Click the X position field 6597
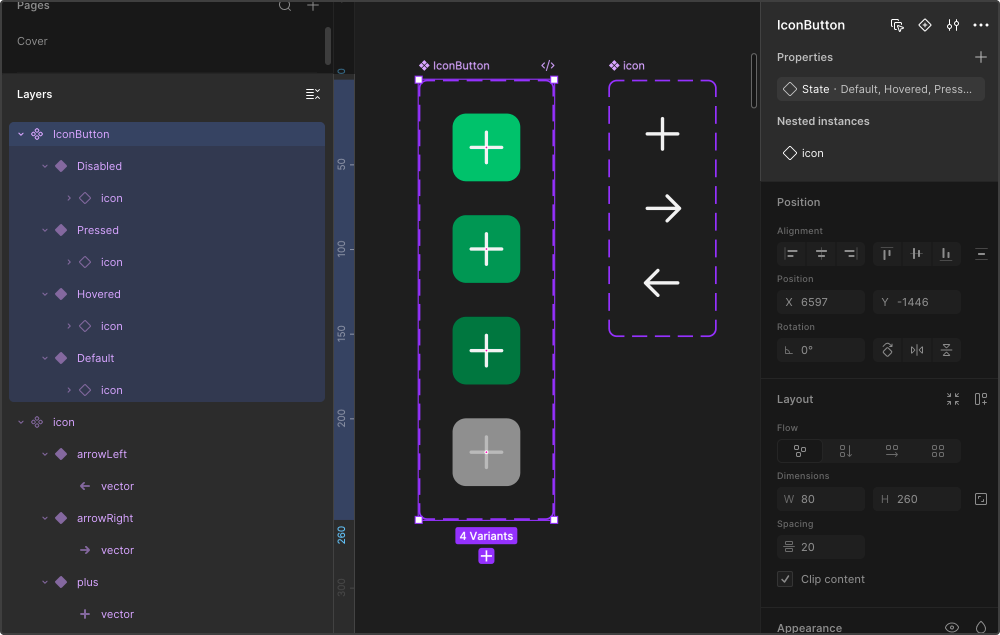The width and height of the screenshot is (1000, 635). pos(821,302)
